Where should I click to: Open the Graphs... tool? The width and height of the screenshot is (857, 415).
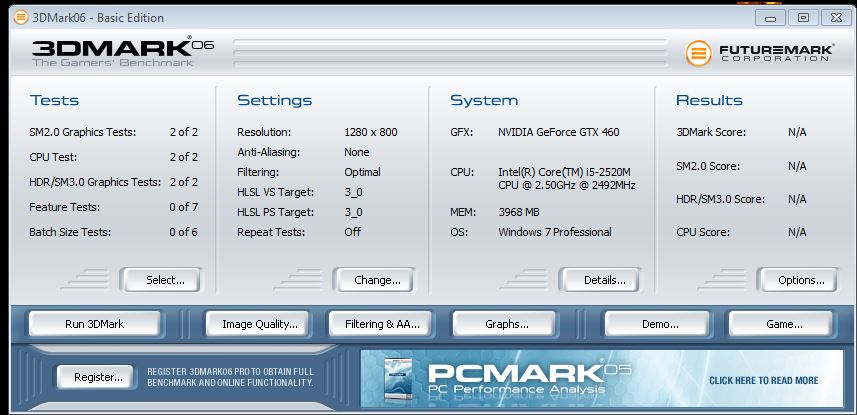pos(504,324)
